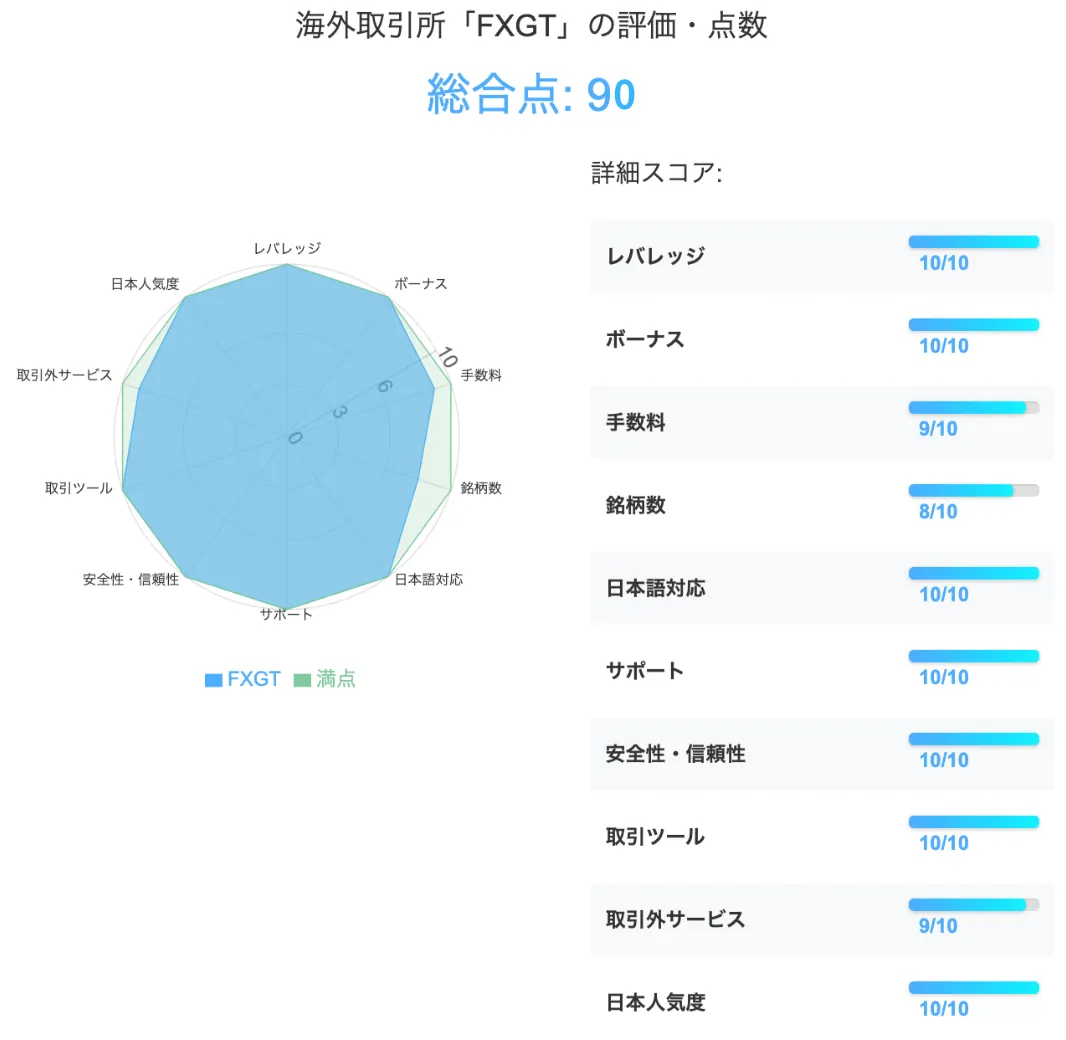Click the ボーナス score progress bar
Screen dimensions: 1066x1040
pos(974,325)
